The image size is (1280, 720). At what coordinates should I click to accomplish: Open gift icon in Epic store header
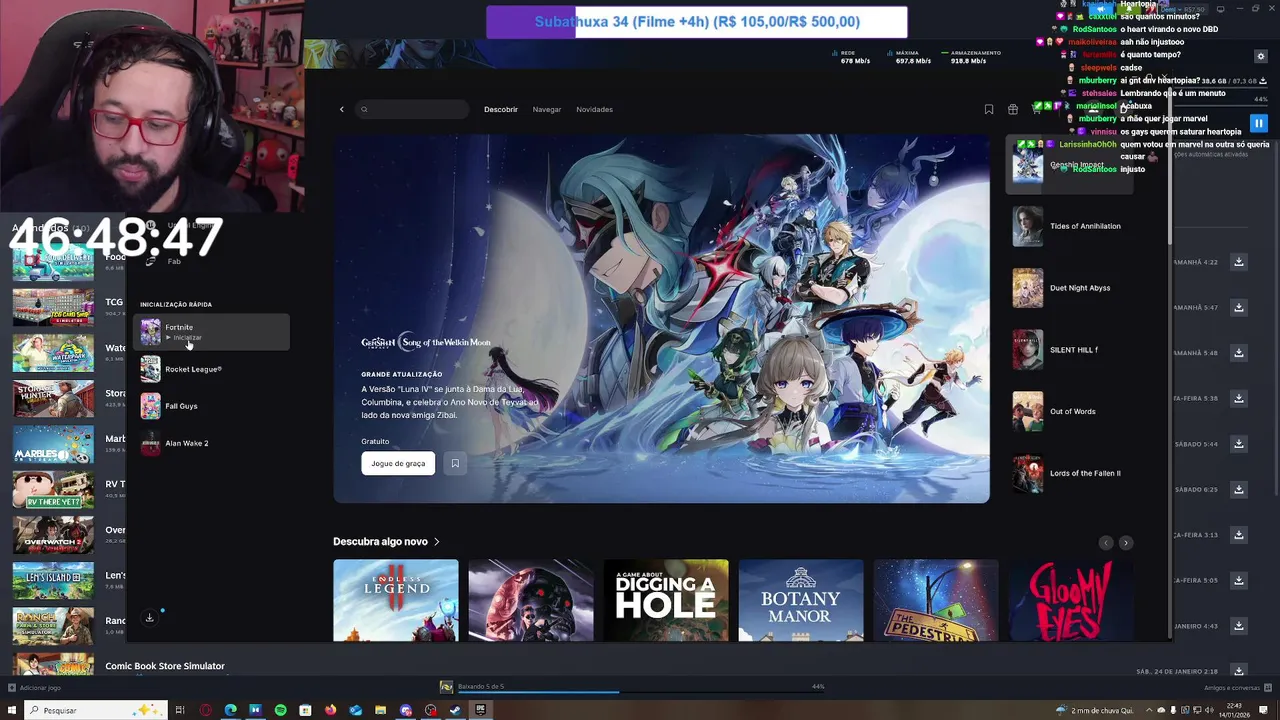pyautogui.click(x=1013, y=109)
